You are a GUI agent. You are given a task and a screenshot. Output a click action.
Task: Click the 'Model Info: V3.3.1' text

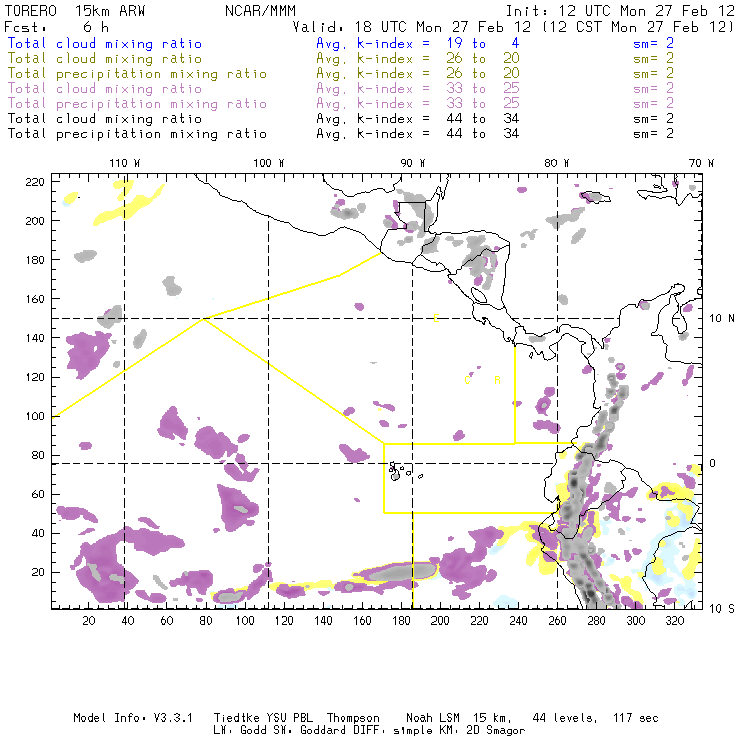[x=133, y=718]
